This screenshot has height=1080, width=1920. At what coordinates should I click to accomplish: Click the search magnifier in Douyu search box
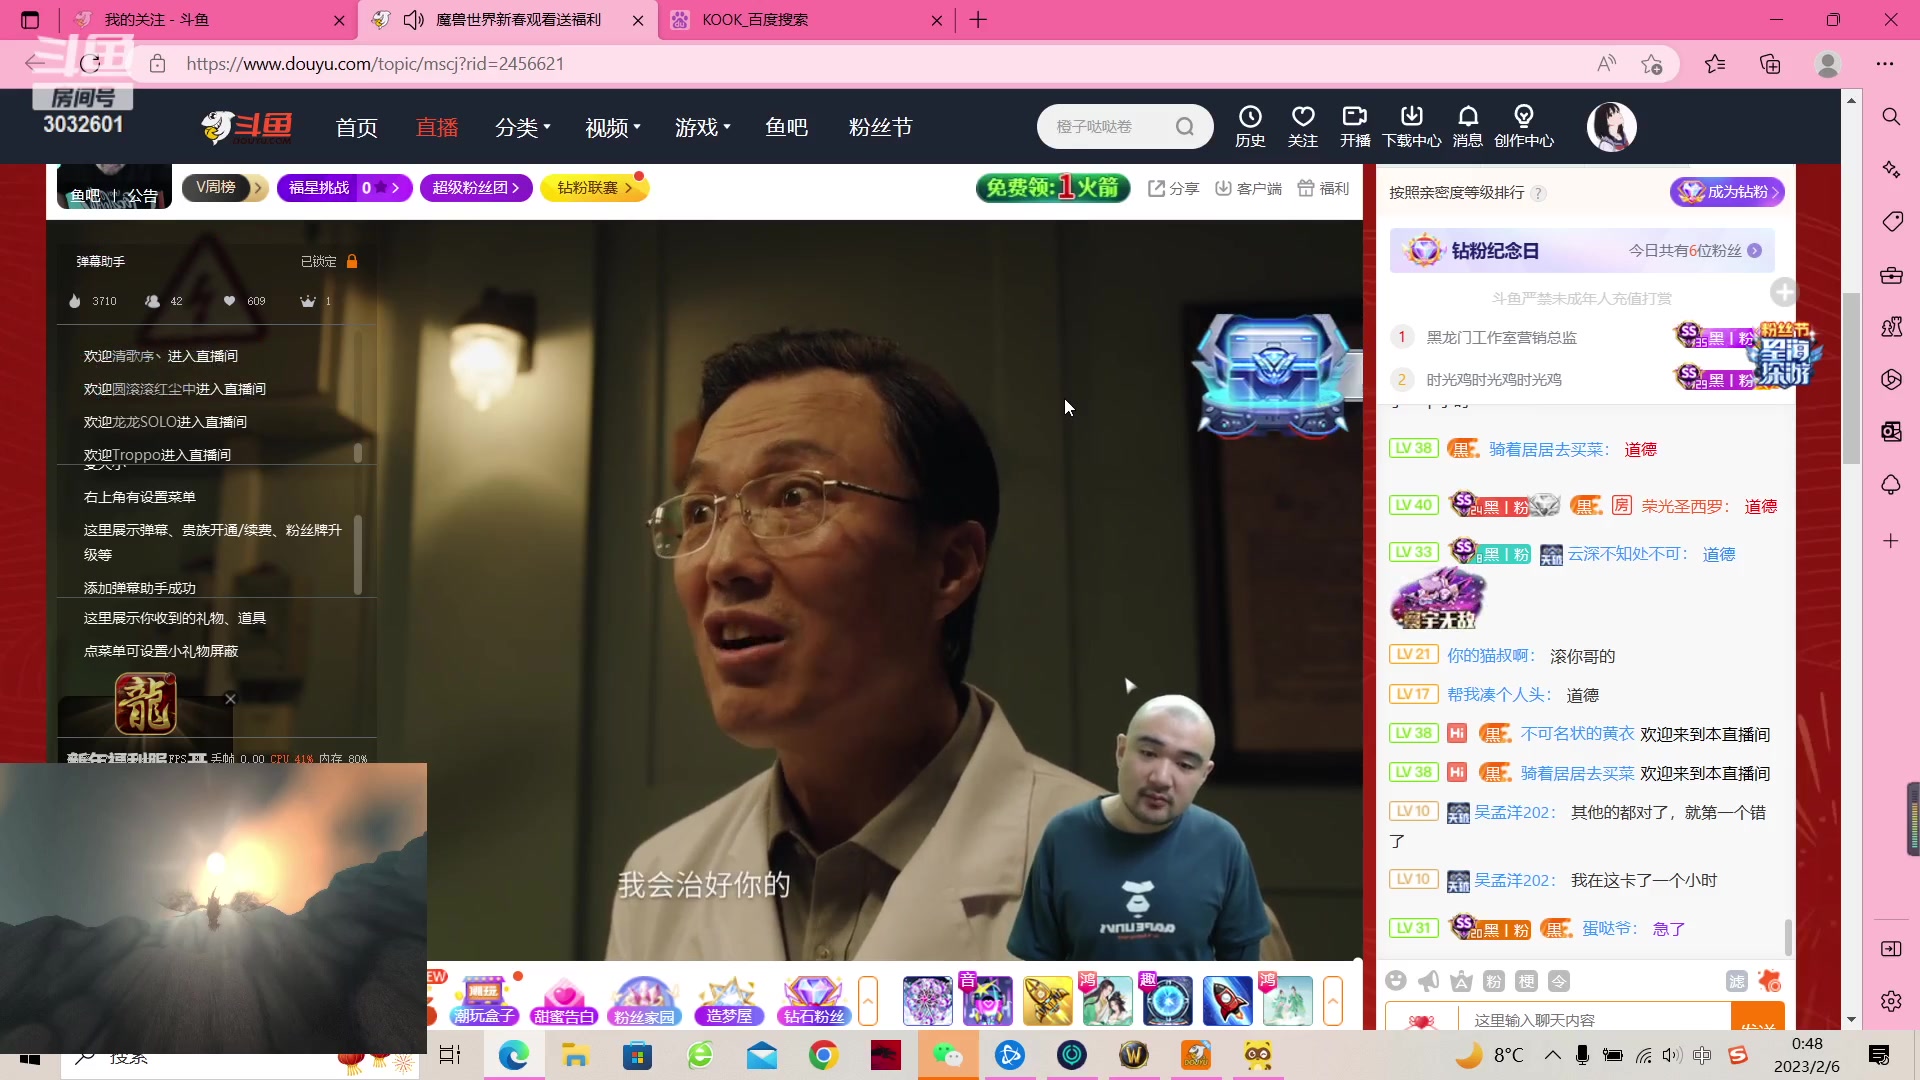[1185, 127]
